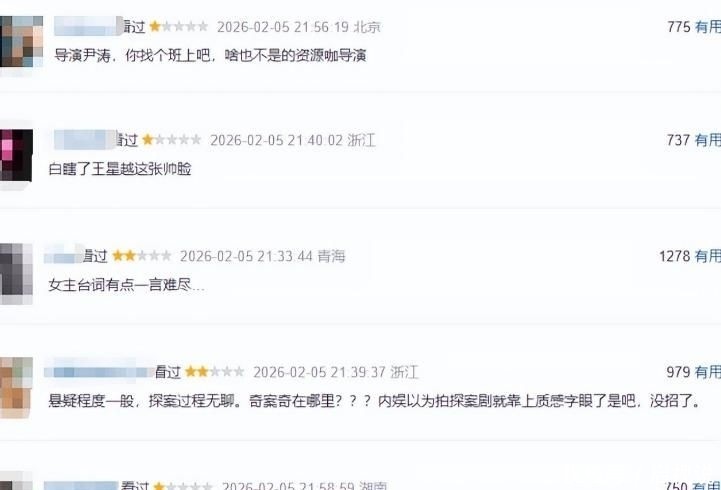721x490 pixels.
Task: Click timestamp 2026-02-05 21:56:19 北京
Action: tap(299, 27)
